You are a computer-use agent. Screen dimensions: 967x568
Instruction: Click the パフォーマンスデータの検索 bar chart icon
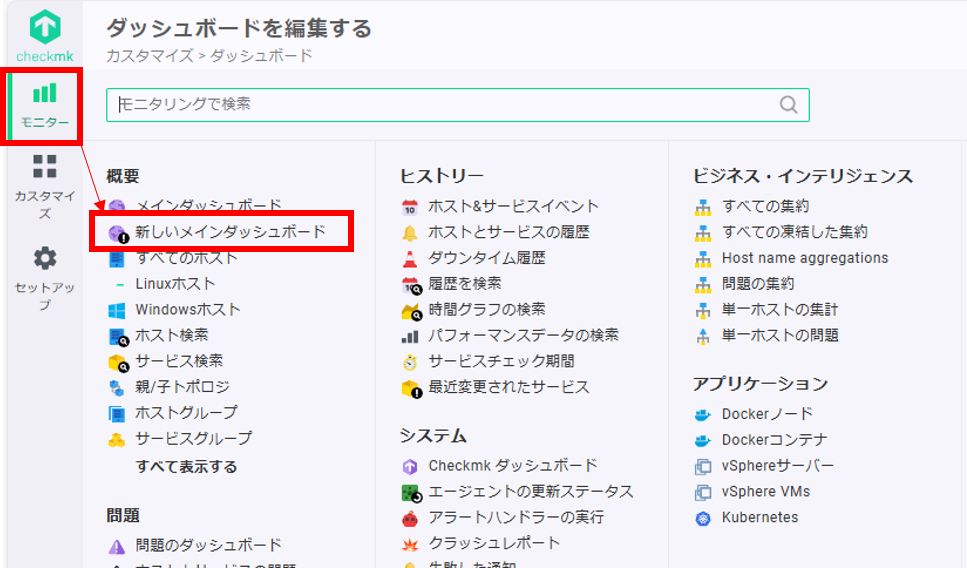pyautogui.click(x=410, y=337)
